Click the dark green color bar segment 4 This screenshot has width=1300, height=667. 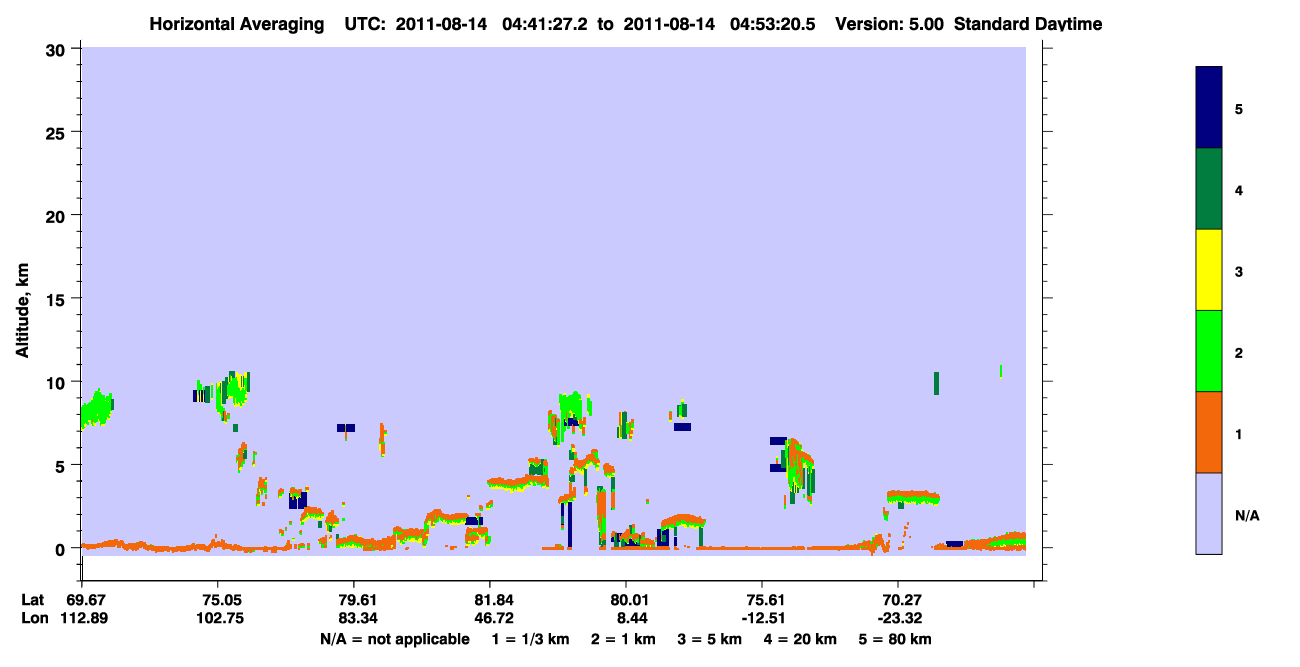1209,189
